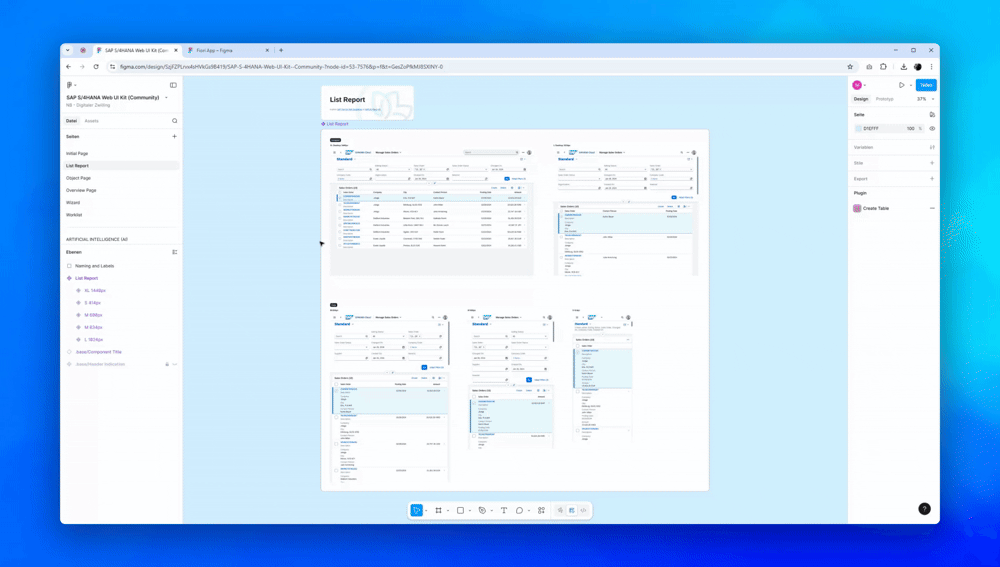Screen dimensions: 1000x567
Task: Click the page color swatch D1EFFF
Action: pyautogui.click(x=858, y=129)
